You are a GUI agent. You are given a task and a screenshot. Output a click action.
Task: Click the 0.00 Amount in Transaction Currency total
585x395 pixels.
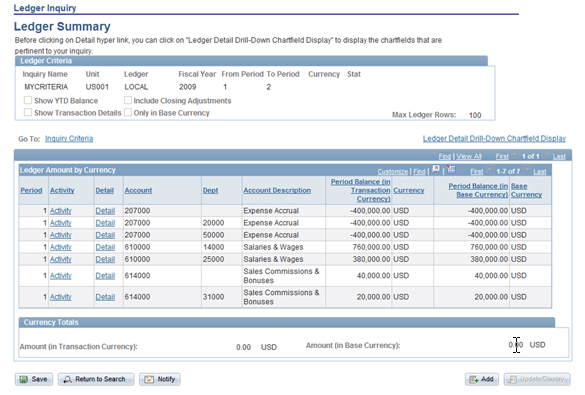[x=243, y=347]
